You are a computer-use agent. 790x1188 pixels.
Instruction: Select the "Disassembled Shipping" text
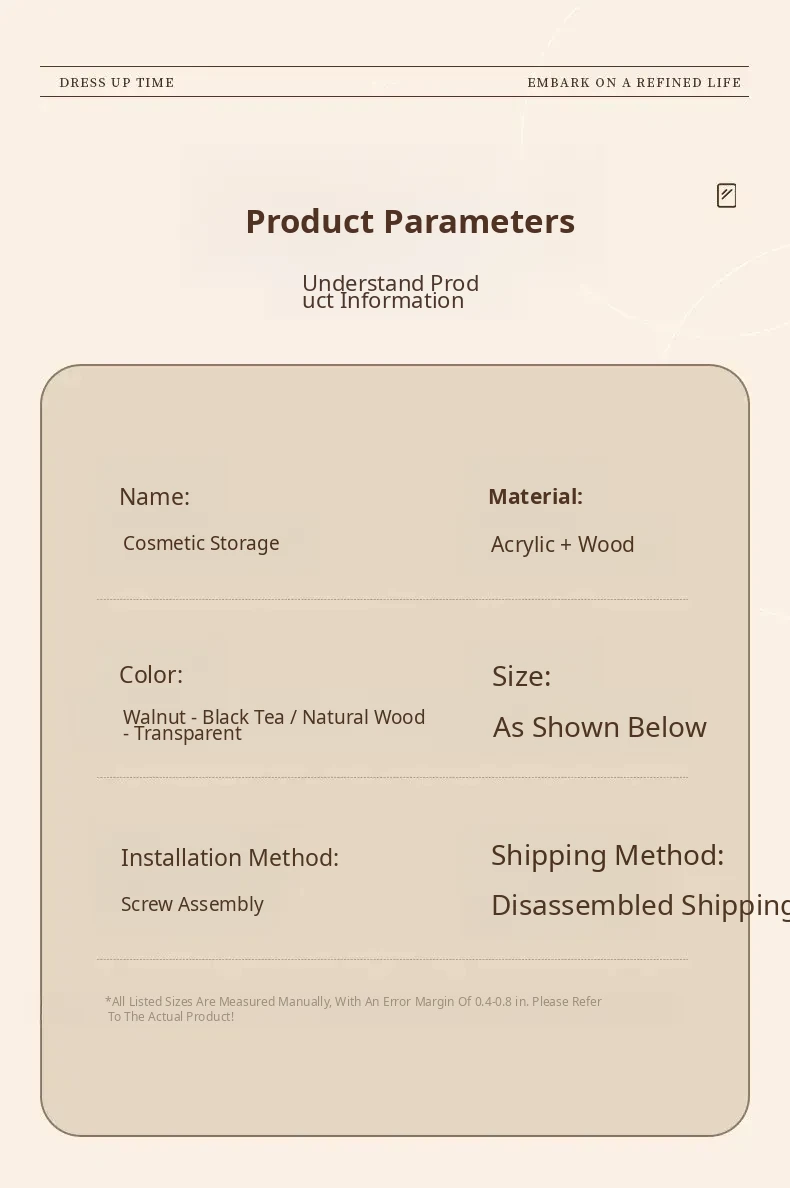tap(640, 906)
